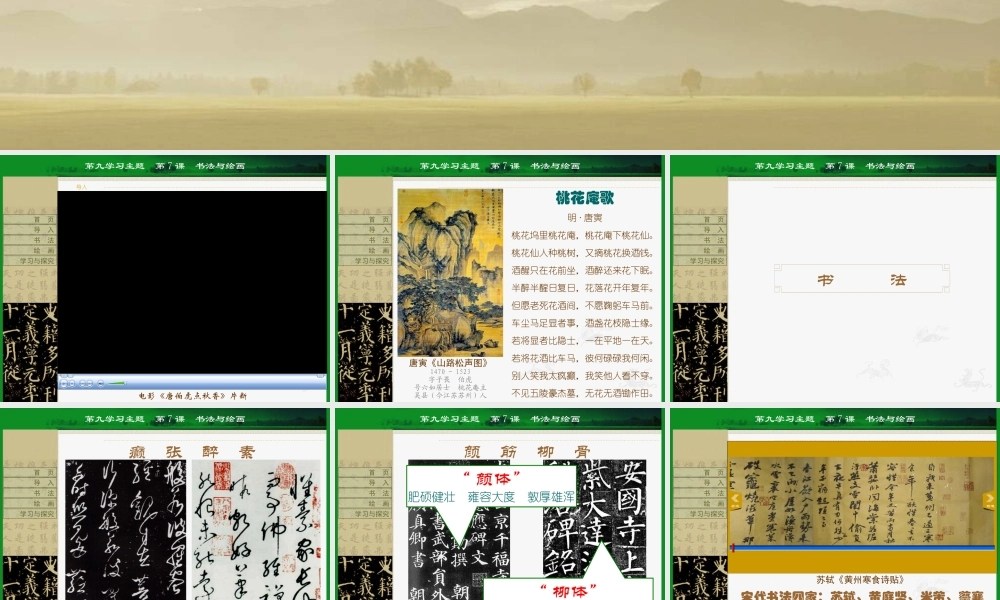Click the caption 苏轼《黄州寒食诗贴》
1000x600 pixels.
pyautogui.click(x=860, y=580)
